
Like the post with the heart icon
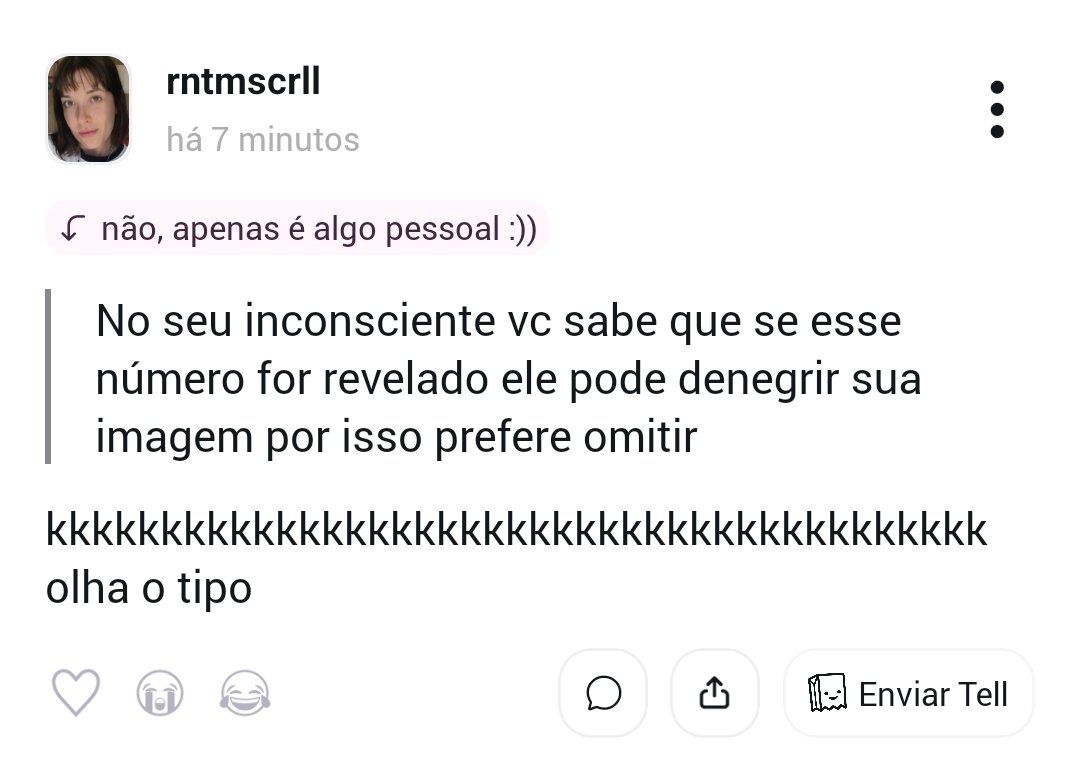tap(76, 693)
